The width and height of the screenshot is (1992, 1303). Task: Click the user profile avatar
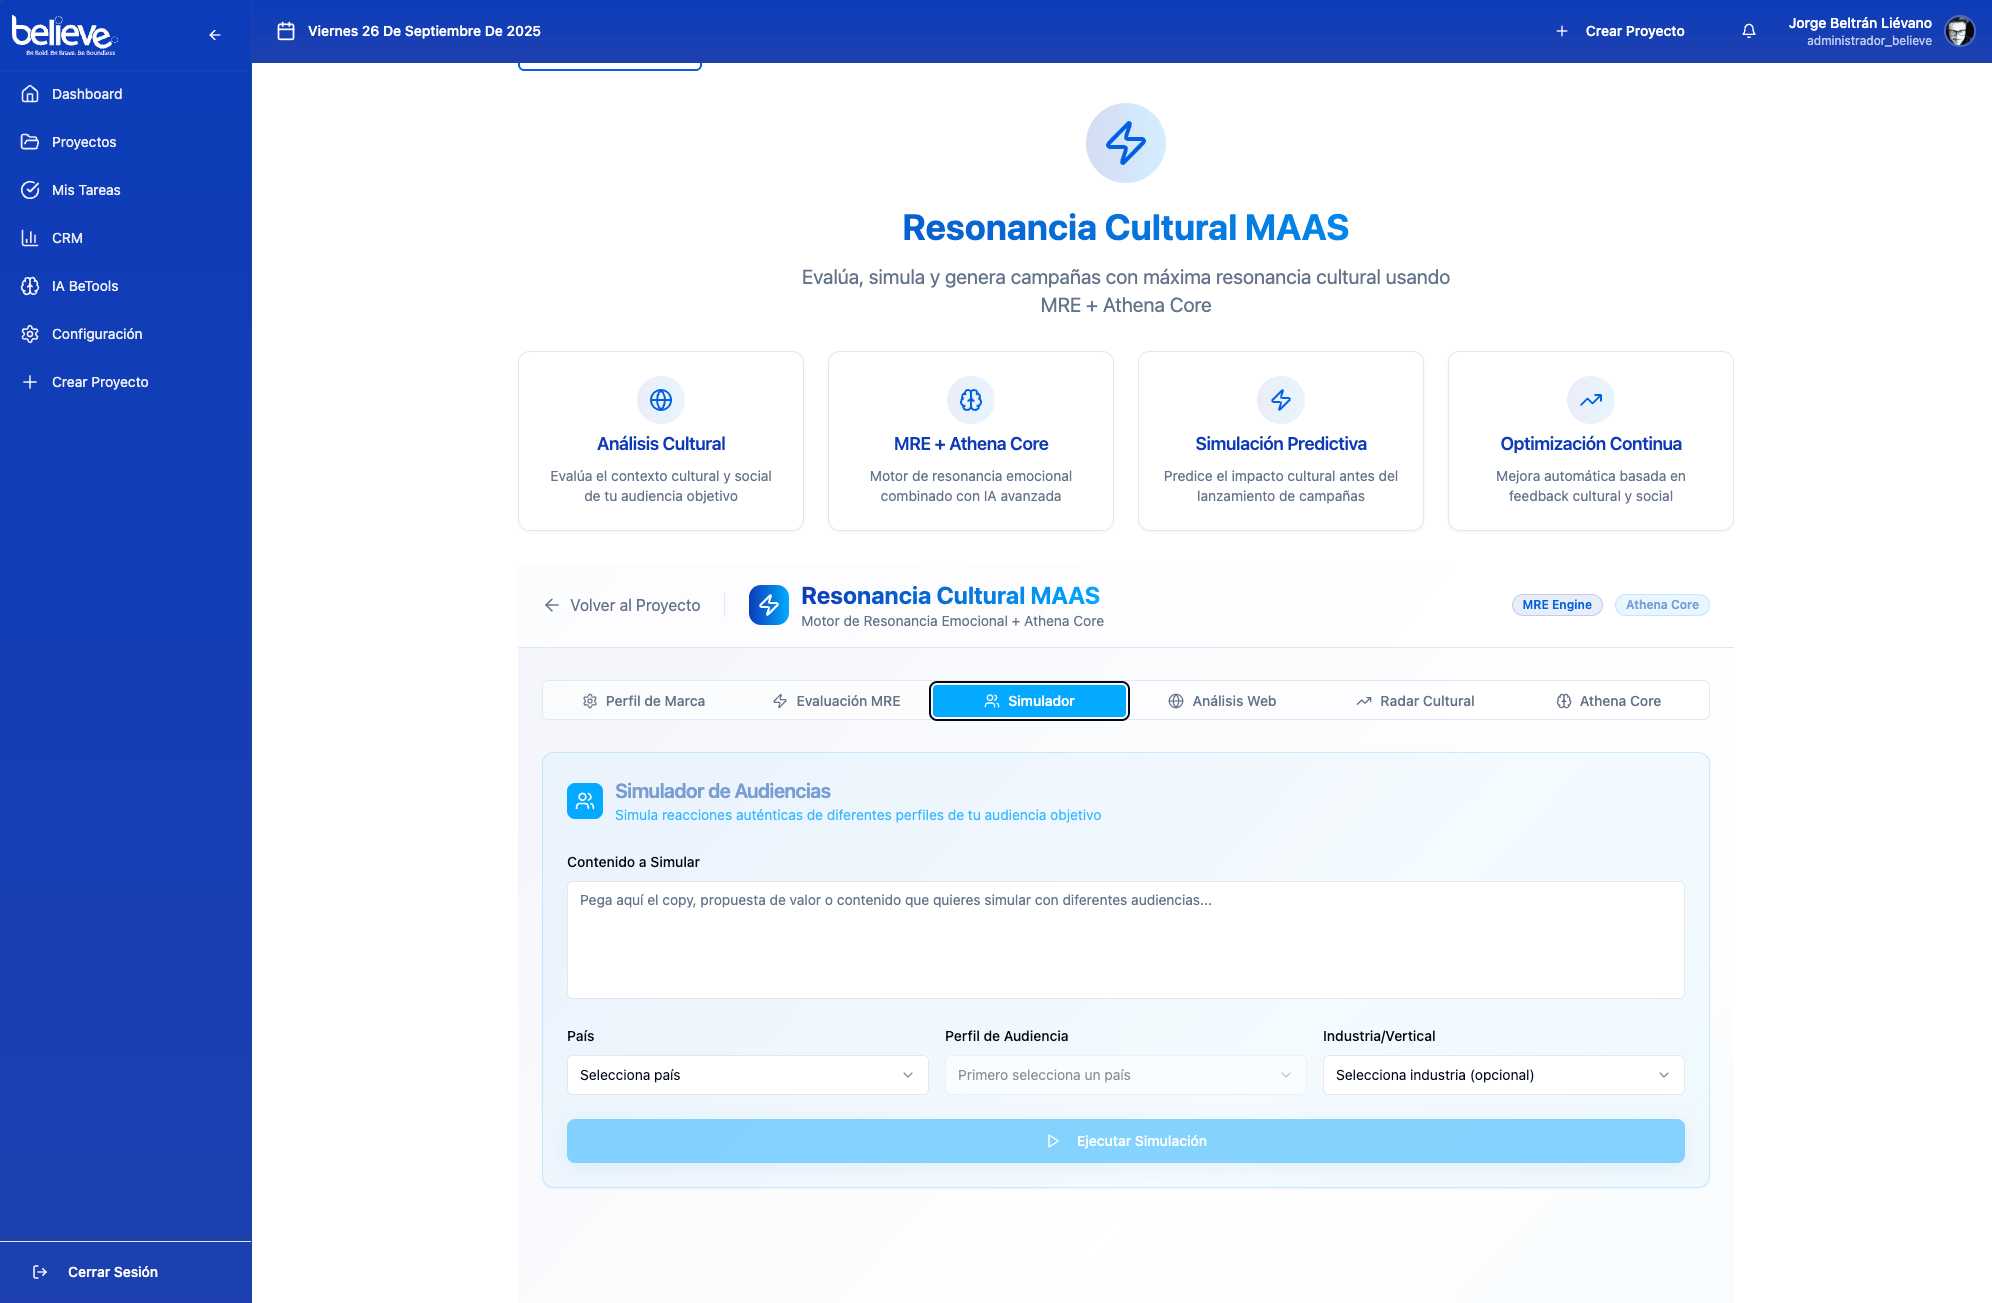(x=1959, y=31)
